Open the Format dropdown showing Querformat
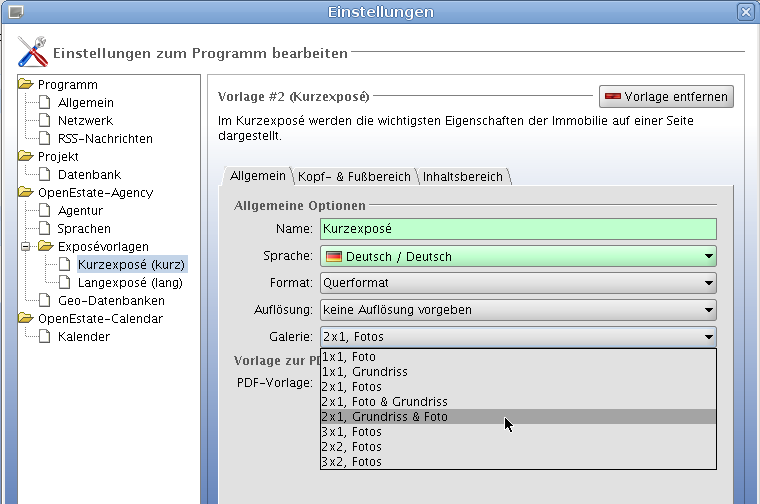The height and width of the screenshot is (504, 760). (x=518, y=283)
